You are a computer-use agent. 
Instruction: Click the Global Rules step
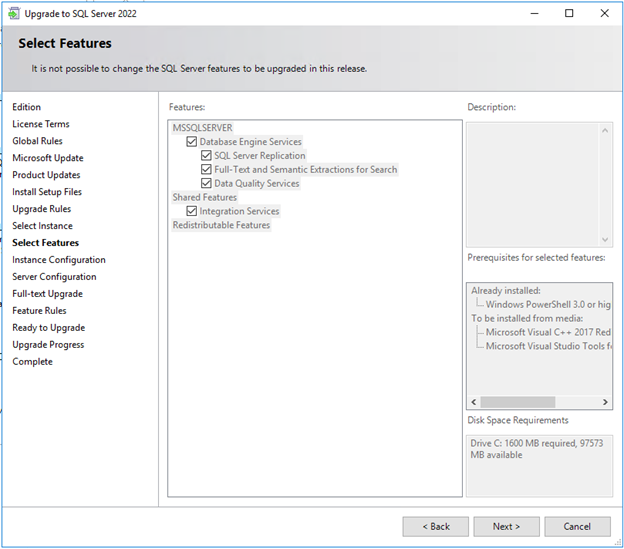[x=37, y=141]
